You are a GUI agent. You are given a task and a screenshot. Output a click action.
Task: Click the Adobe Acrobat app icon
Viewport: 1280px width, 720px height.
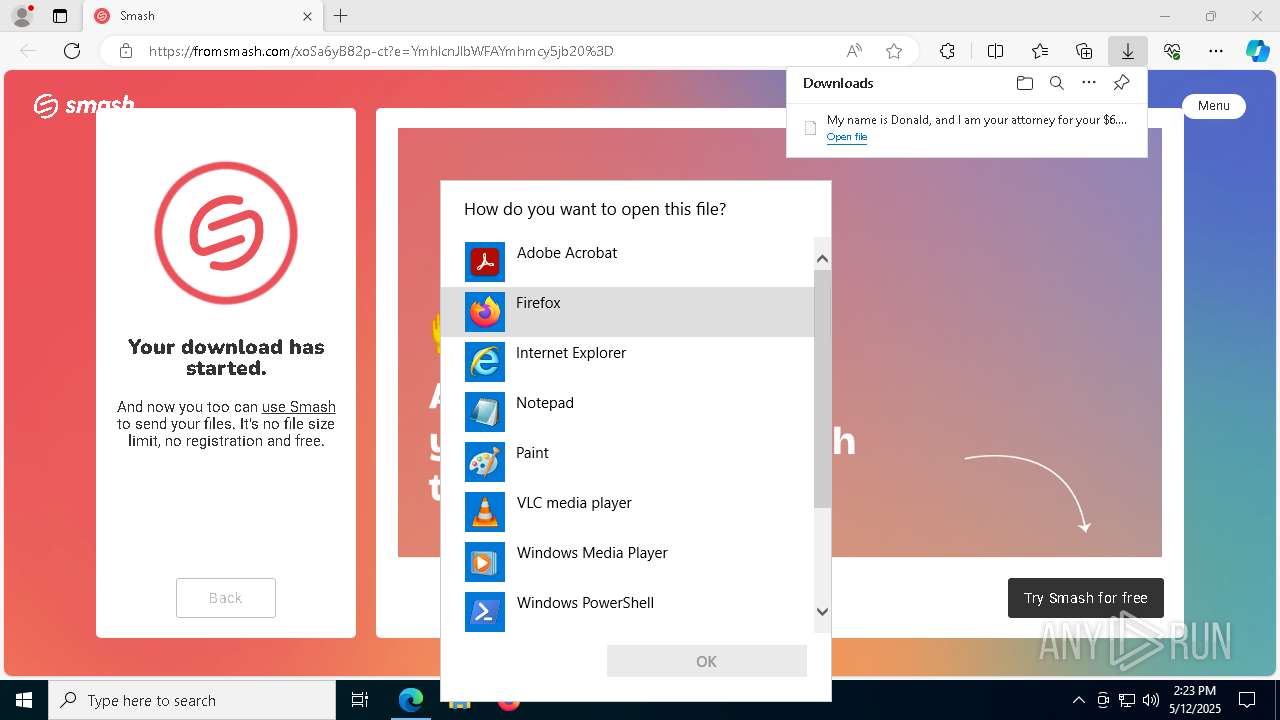point(485,262)
